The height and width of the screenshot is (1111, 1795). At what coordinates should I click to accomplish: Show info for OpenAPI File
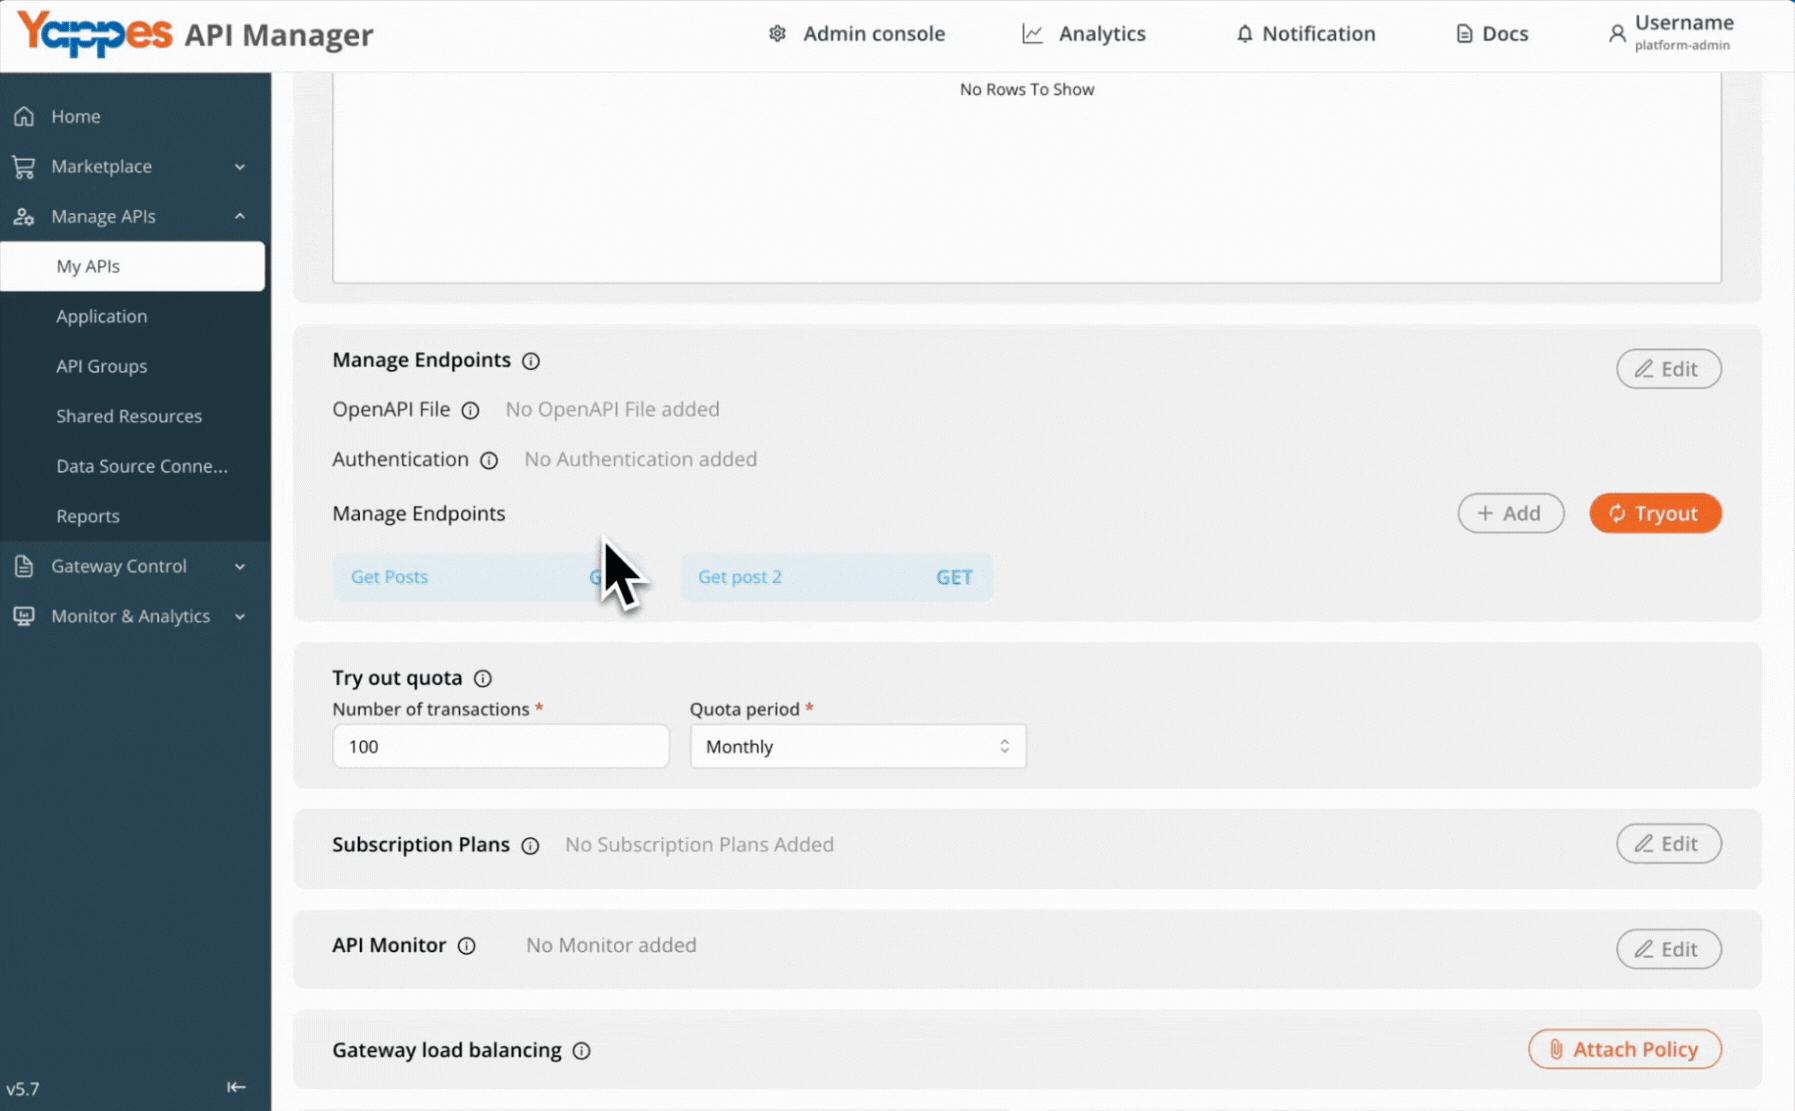(x=470, y=410)
